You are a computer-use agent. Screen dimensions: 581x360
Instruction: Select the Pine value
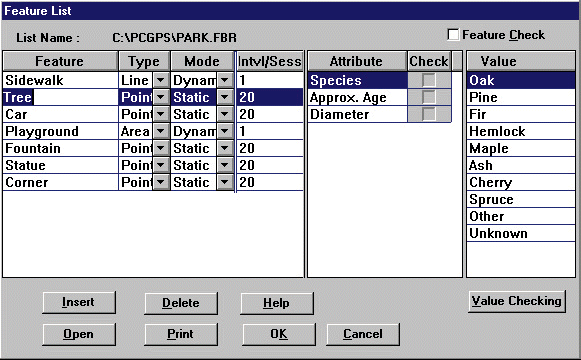(x=521, y=97)
